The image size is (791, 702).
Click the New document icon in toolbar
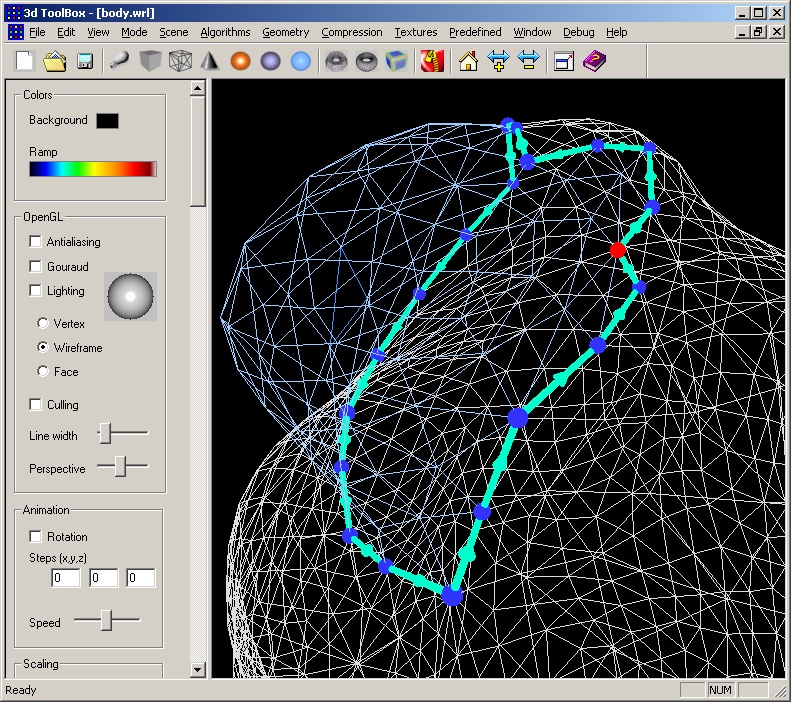point(25,61)
